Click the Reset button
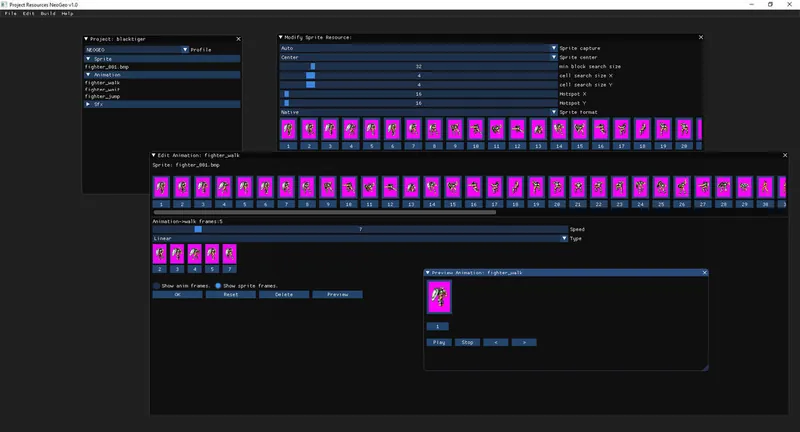Viewport: 800px width, 432px height. pyautogui.click(x=231, y=295)
